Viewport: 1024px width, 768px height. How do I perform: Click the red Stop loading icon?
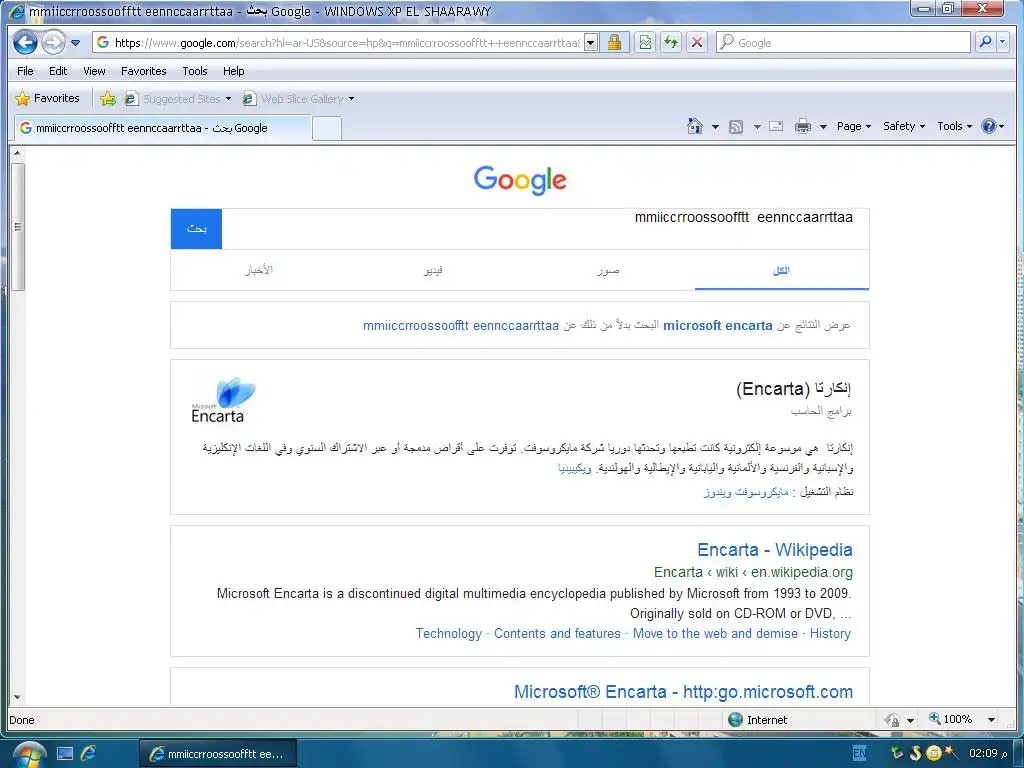[x=697, y=43]
